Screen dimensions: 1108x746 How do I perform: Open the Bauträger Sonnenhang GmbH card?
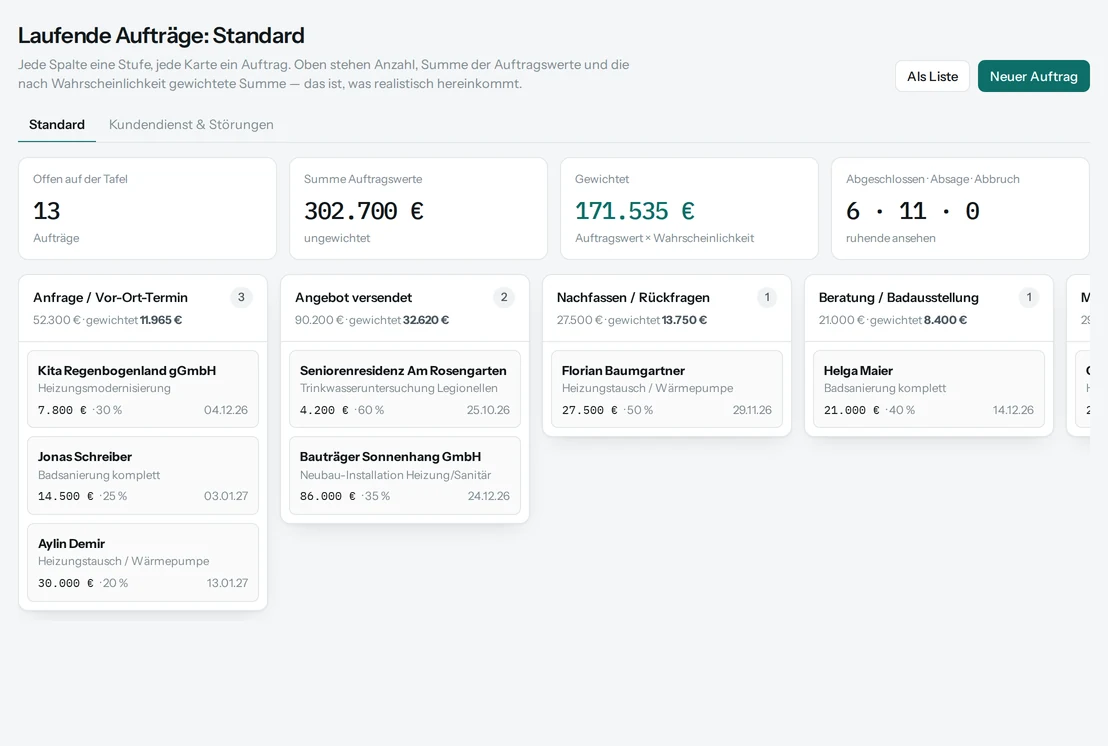pos(405,475)
